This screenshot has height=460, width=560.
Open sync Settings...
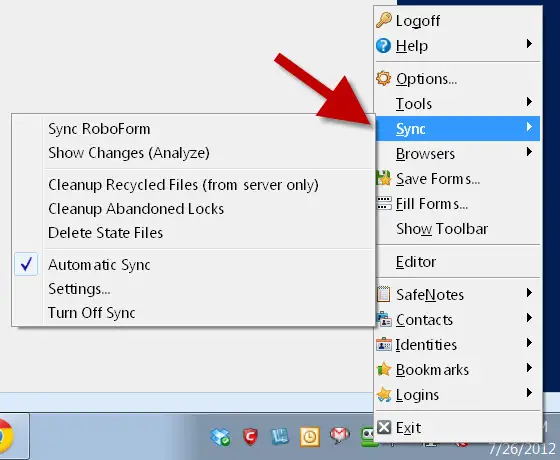coord(79,289)
